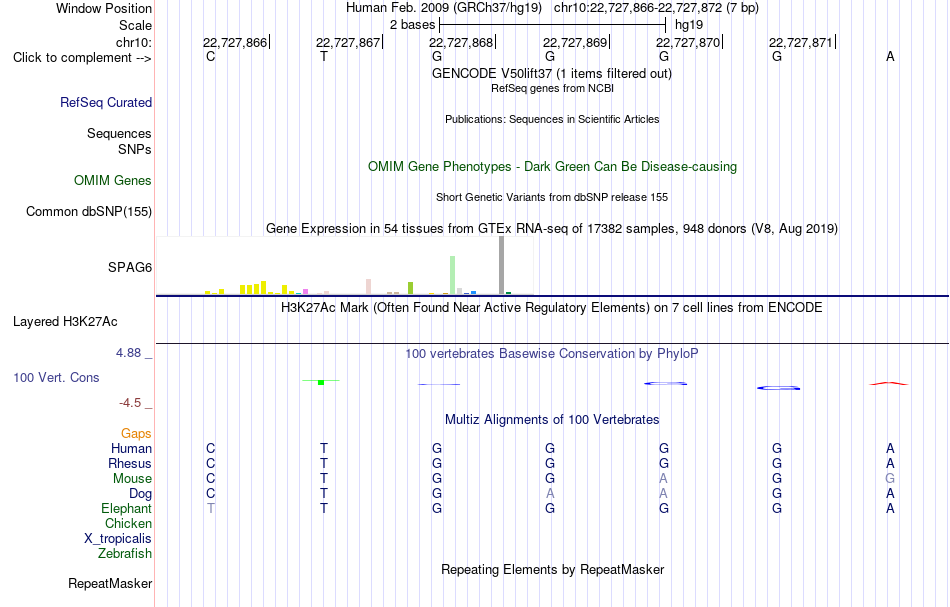Click the Window Position label
Image resolution: width=950 pixels, height=607 pixels.
104,8
